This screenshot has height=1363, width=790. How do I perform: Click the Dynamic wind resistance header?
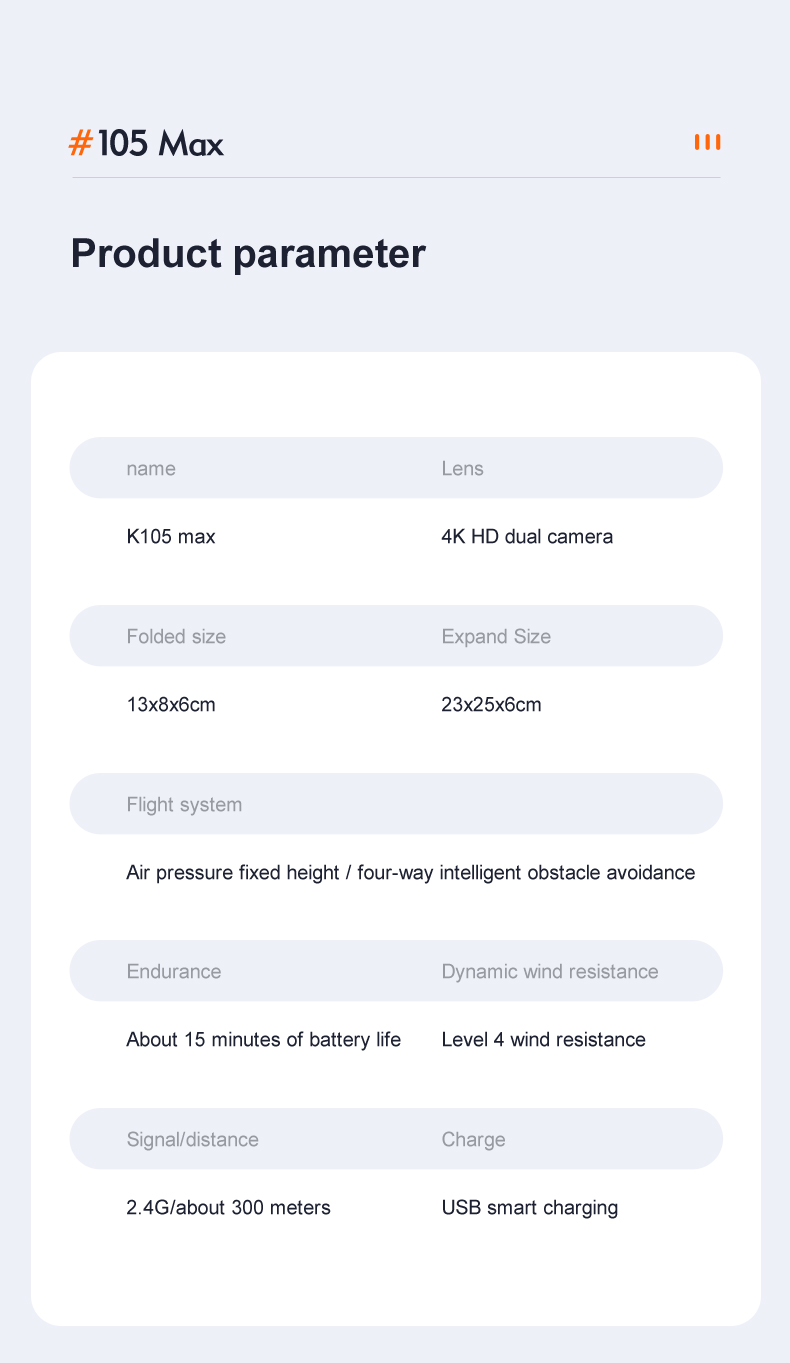click(x=550, y=971)
